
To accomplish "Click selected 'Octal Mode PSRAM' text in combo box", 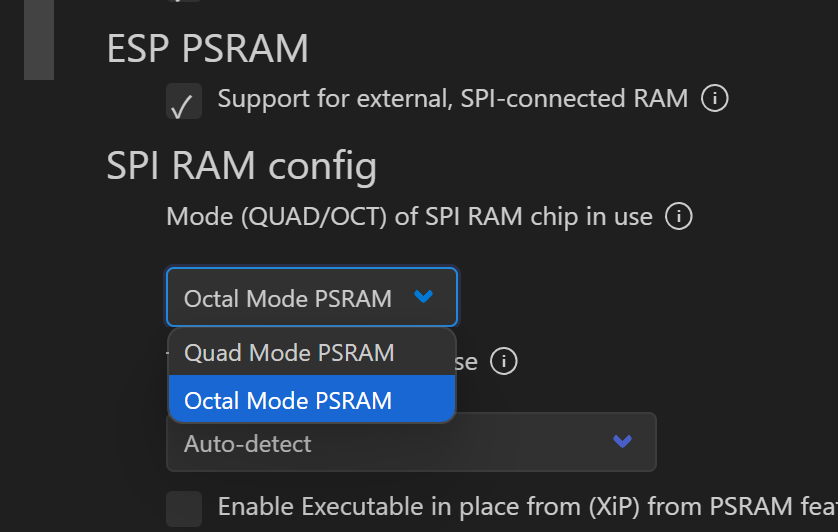I will coord(288,298).
